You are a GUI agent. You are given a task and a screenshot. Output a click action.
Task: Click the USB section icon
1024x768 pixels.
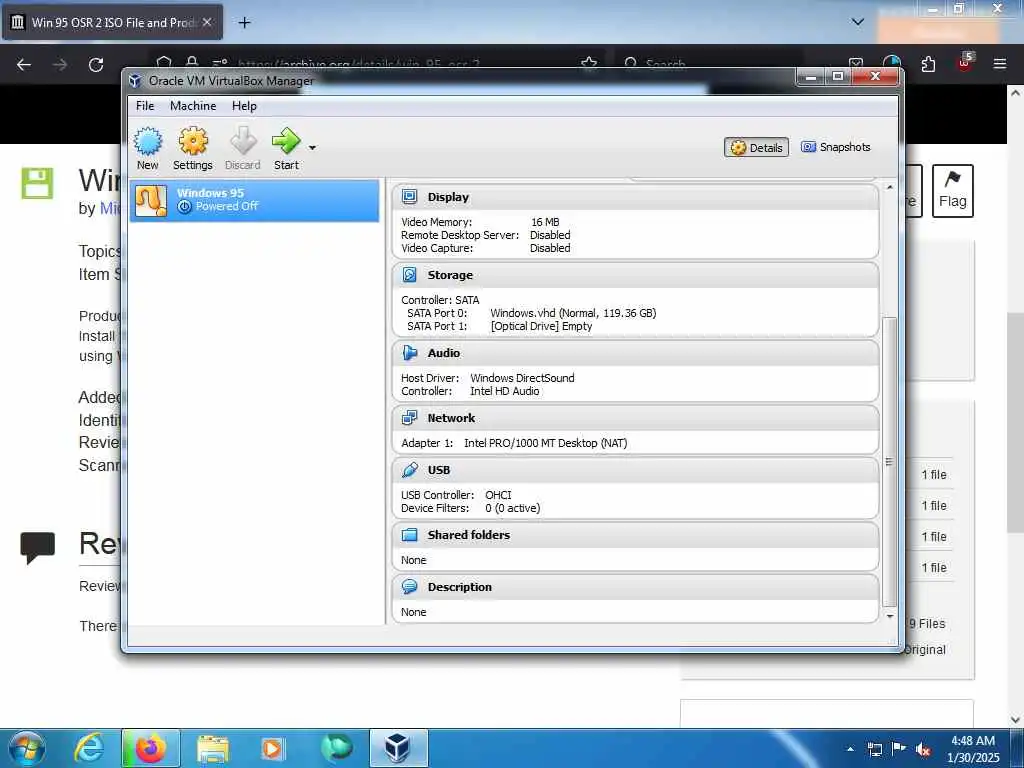(x=409, y=470)
